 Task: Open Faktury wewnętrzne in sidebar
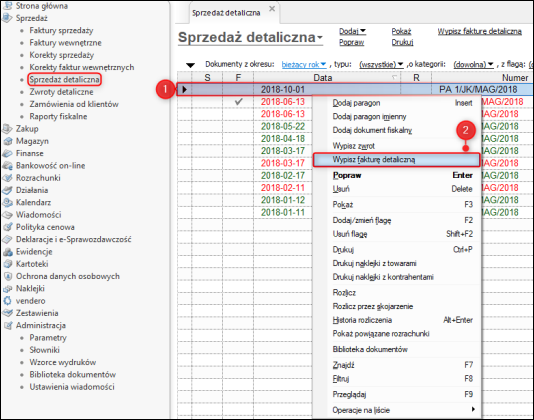click(65, 43)
